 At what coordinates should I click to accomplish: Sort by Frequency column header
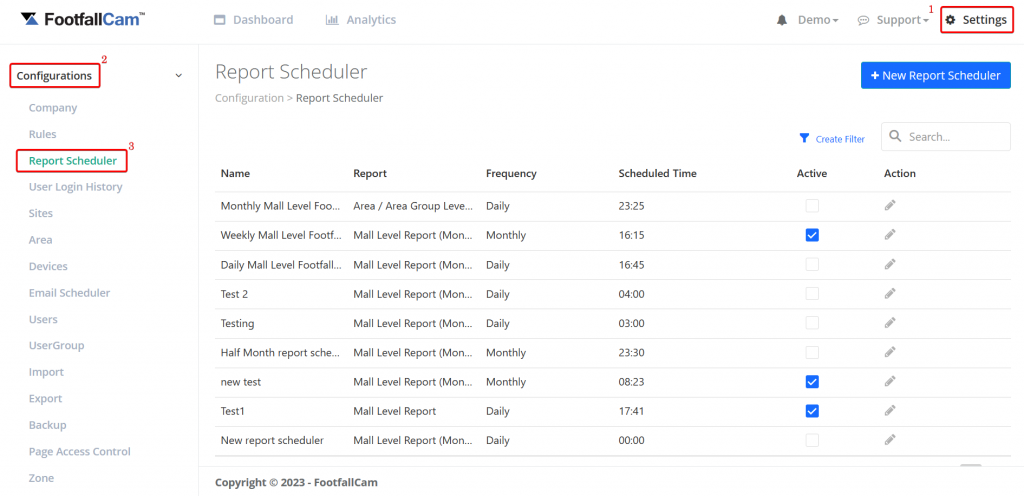(x=511, y=174)
